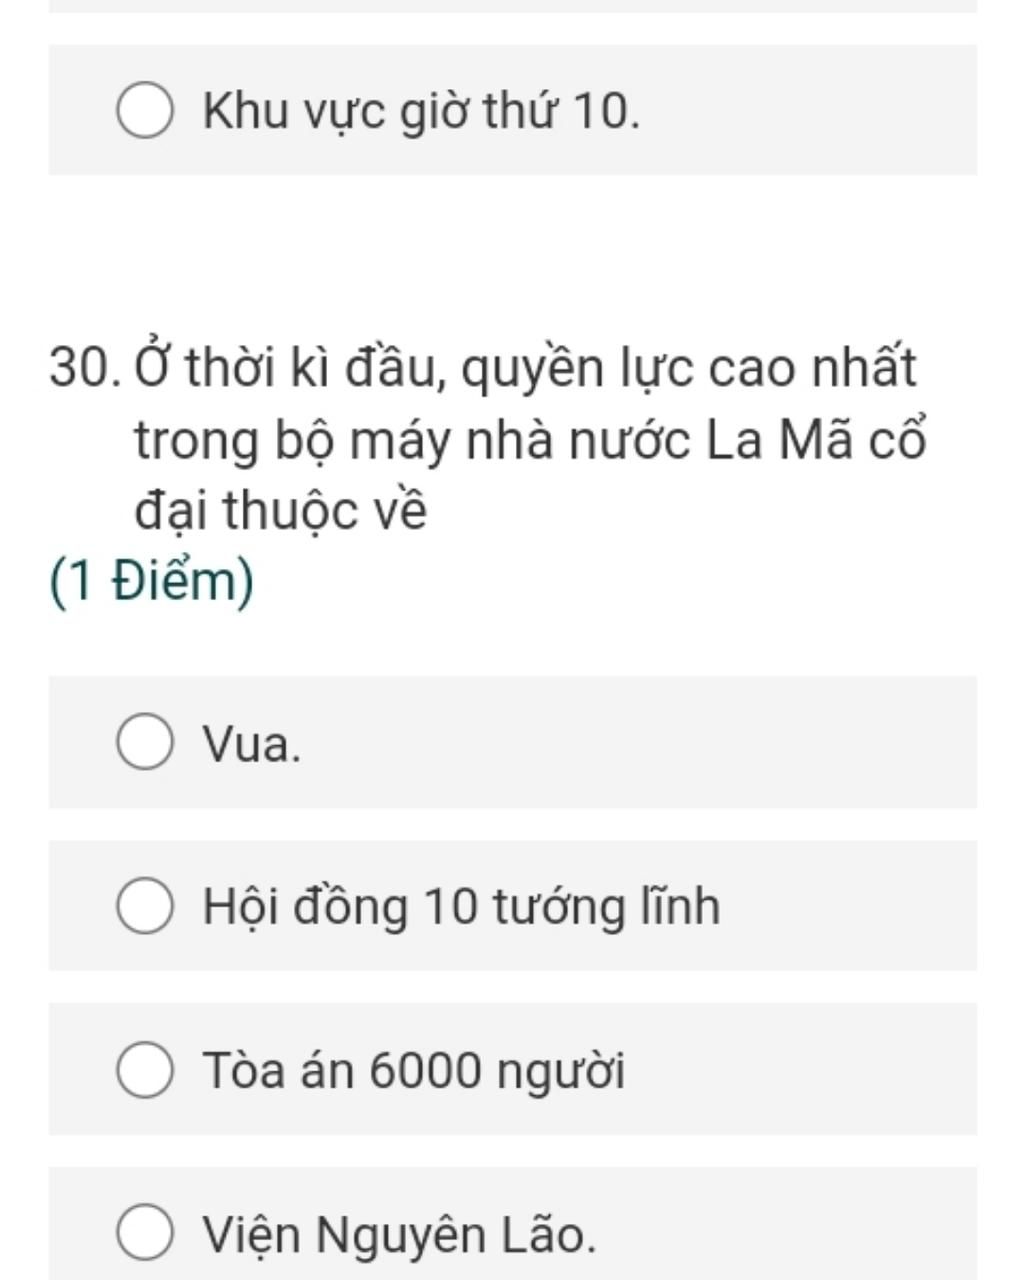Click blank area of the Hội đồng option row
This screenshot has width=1024, height=1280.
(x=850, y=906)
